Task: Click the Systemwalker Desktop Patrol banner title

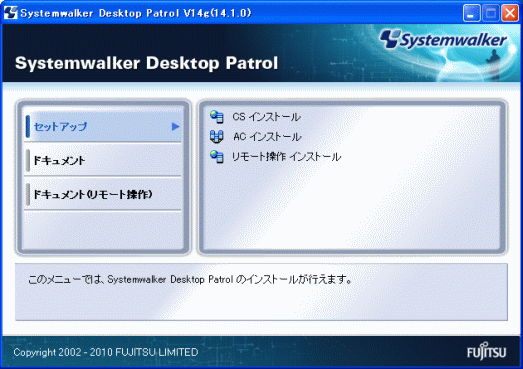Action: (x=146, y=63)
